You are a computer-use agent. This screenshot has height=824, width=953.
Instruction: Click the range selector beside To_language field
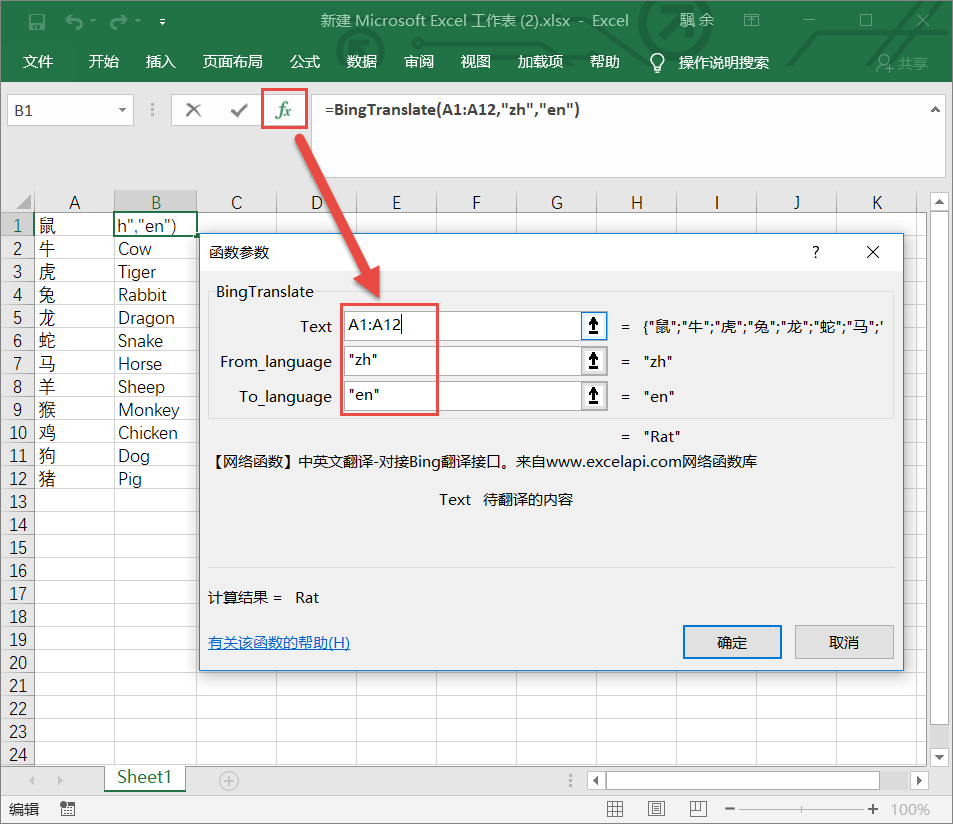coord(594,396)
